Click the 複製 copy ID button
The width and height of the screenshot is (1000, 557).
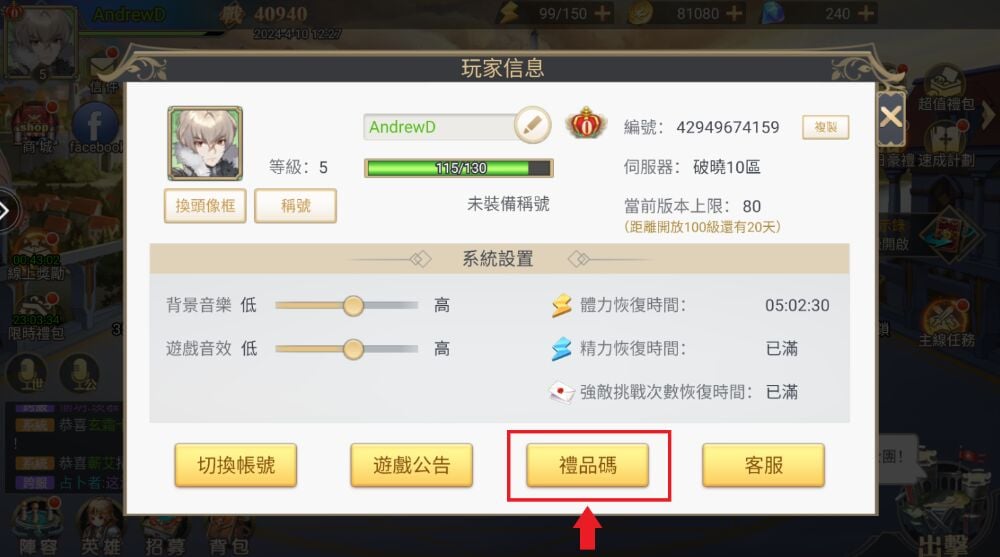click(x=825, y=128)
